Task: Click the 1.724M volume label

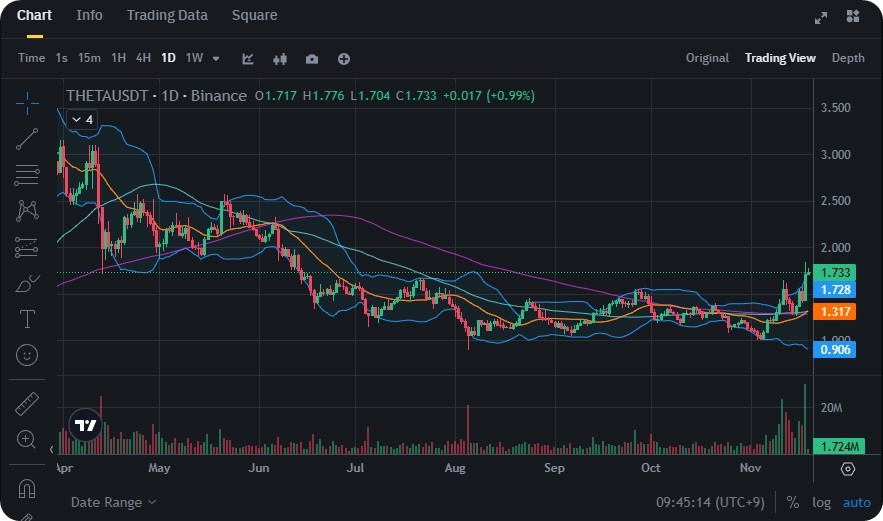Action: (x=839, y=447)
